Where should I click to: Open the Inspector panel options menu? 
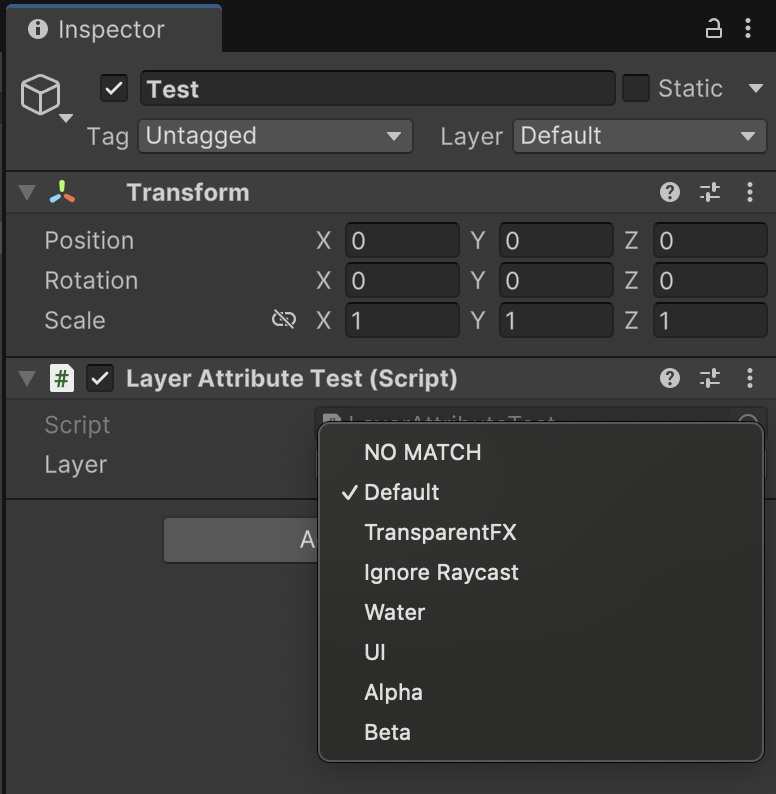(748, 28)
